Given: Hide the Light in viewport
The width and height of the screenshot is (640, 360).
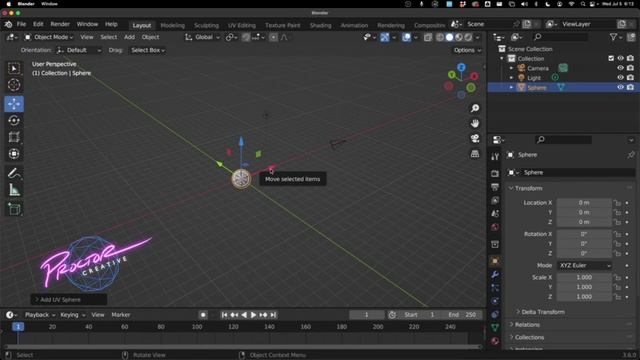Looking at the screenshot, I should point(620,78).
